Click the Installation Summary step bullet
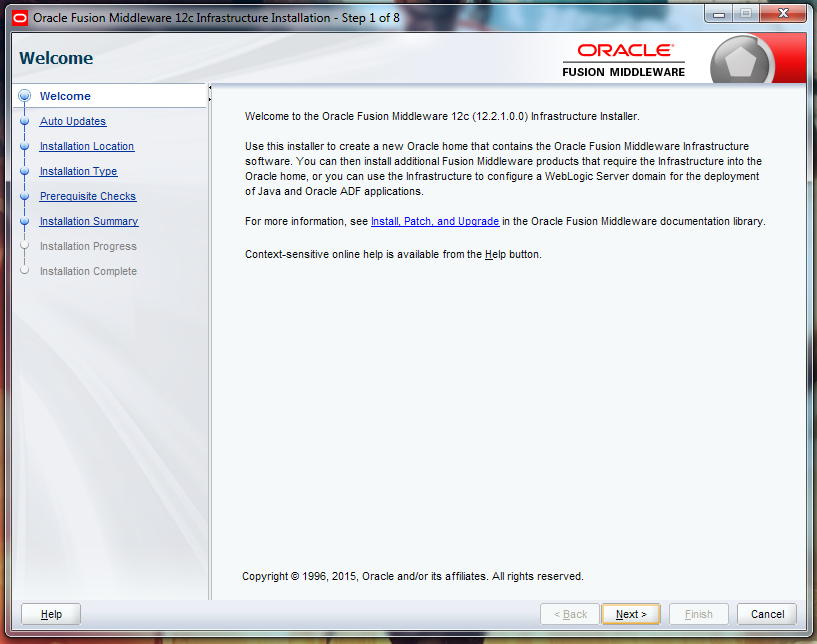 pyautogui.click(x=24, y=221)
